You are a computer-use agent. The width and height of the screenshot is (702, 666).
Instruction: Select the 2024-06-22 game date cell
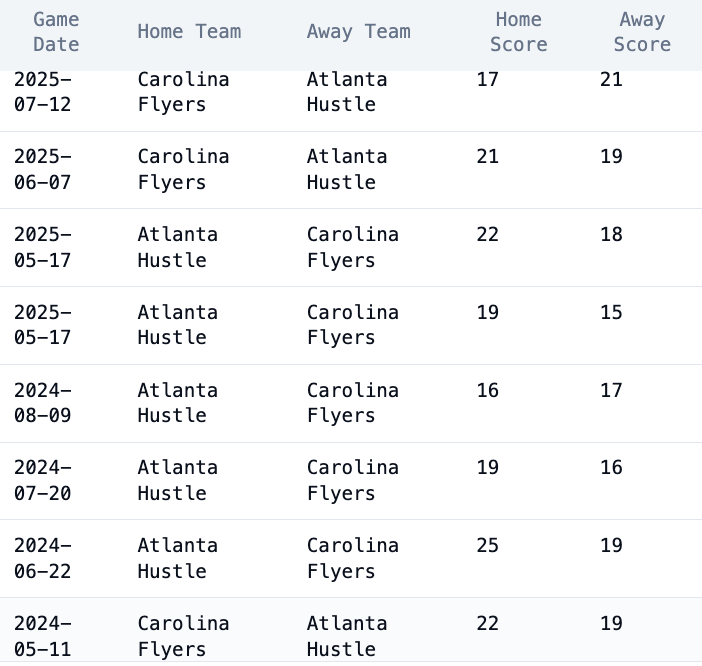point(43,558)
